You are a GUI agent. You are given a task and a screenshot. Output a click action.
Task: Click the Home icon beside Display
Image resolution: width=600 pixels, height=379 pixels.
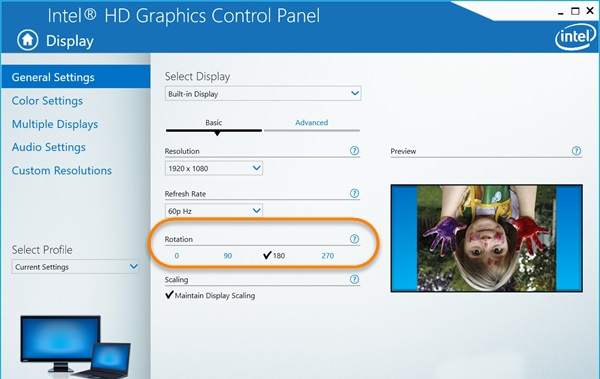28,40
